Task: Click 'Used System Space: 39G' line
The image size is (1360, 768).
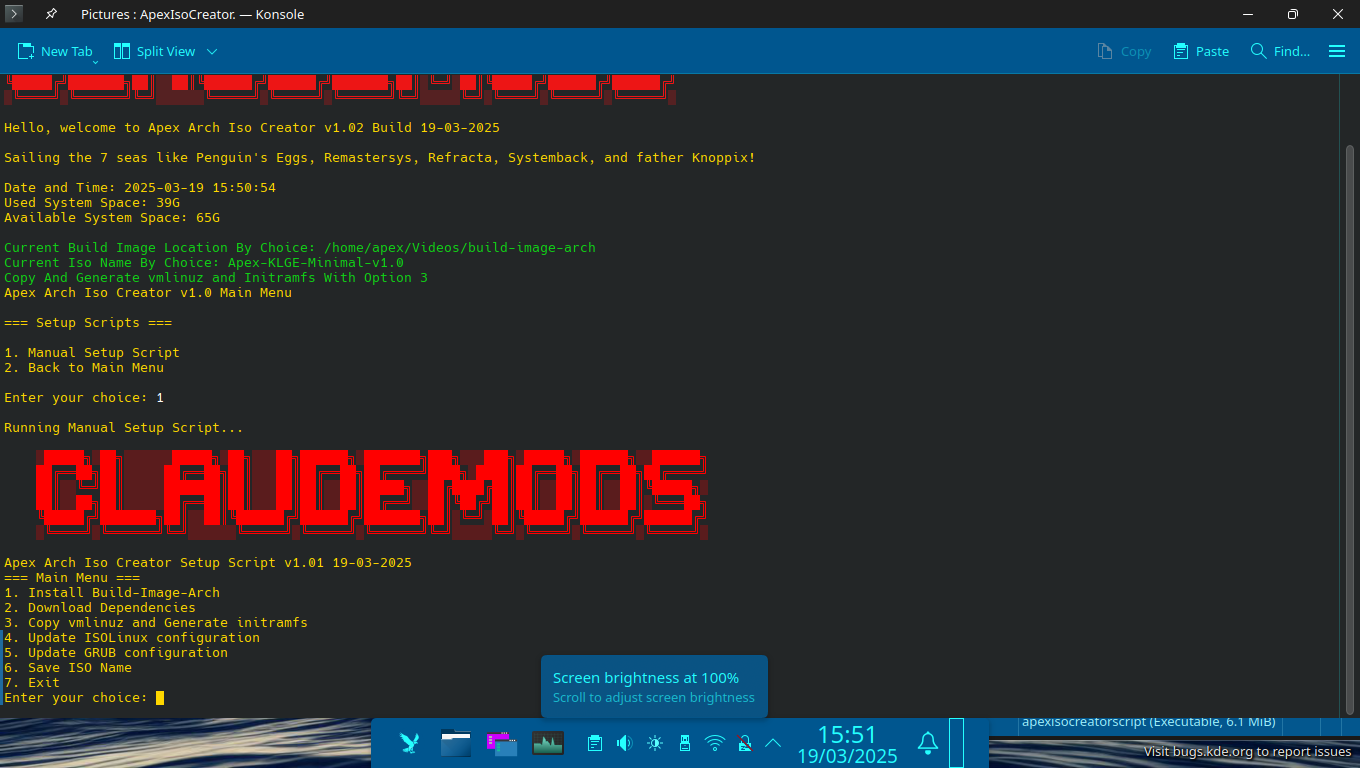Action: 92,203
